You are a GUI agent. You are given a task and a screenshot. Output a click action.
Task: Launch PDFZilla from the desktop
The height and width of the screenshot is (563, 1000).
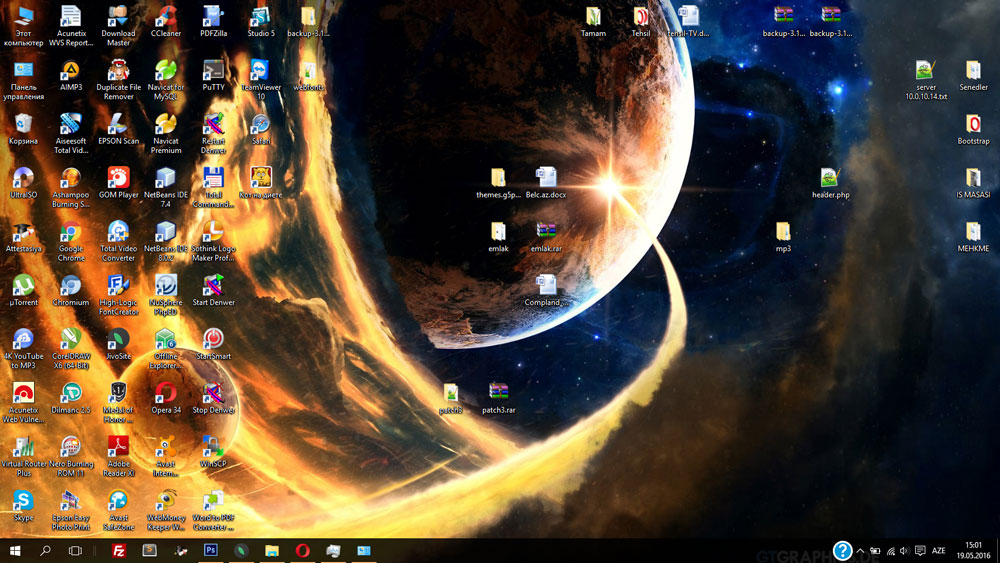[214, 22]
